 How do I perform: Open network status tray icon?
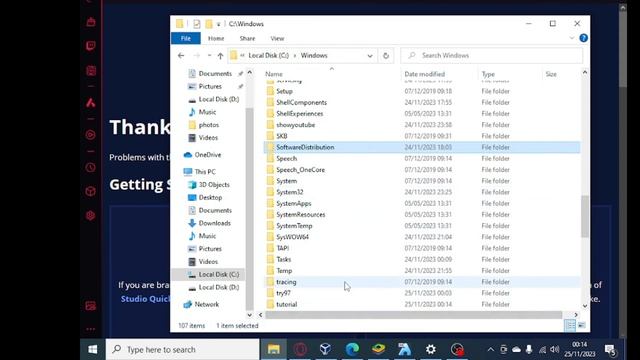tap(542, 349)
